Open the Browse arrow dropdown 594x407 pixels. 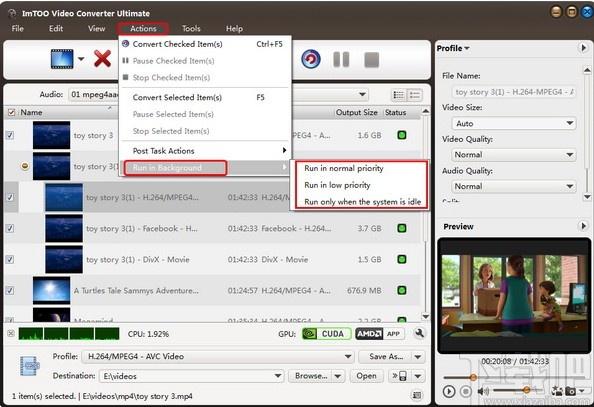click(x=338, y=376)
